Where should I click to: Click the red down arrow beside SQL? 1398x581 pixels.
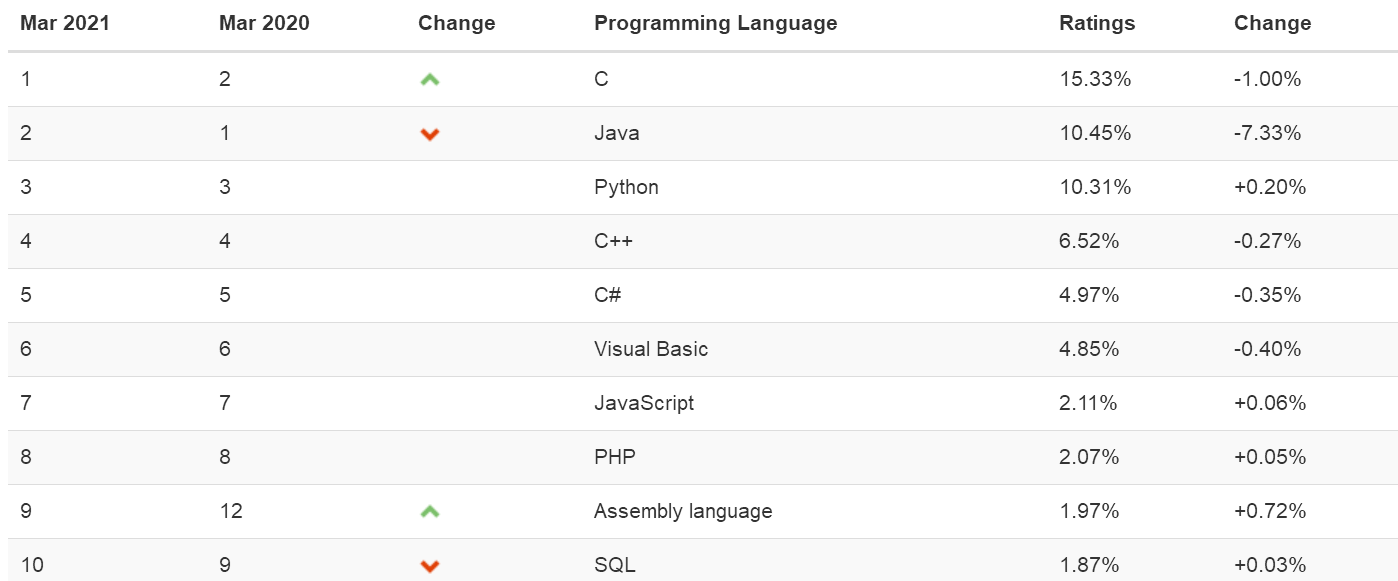[430, 566]
